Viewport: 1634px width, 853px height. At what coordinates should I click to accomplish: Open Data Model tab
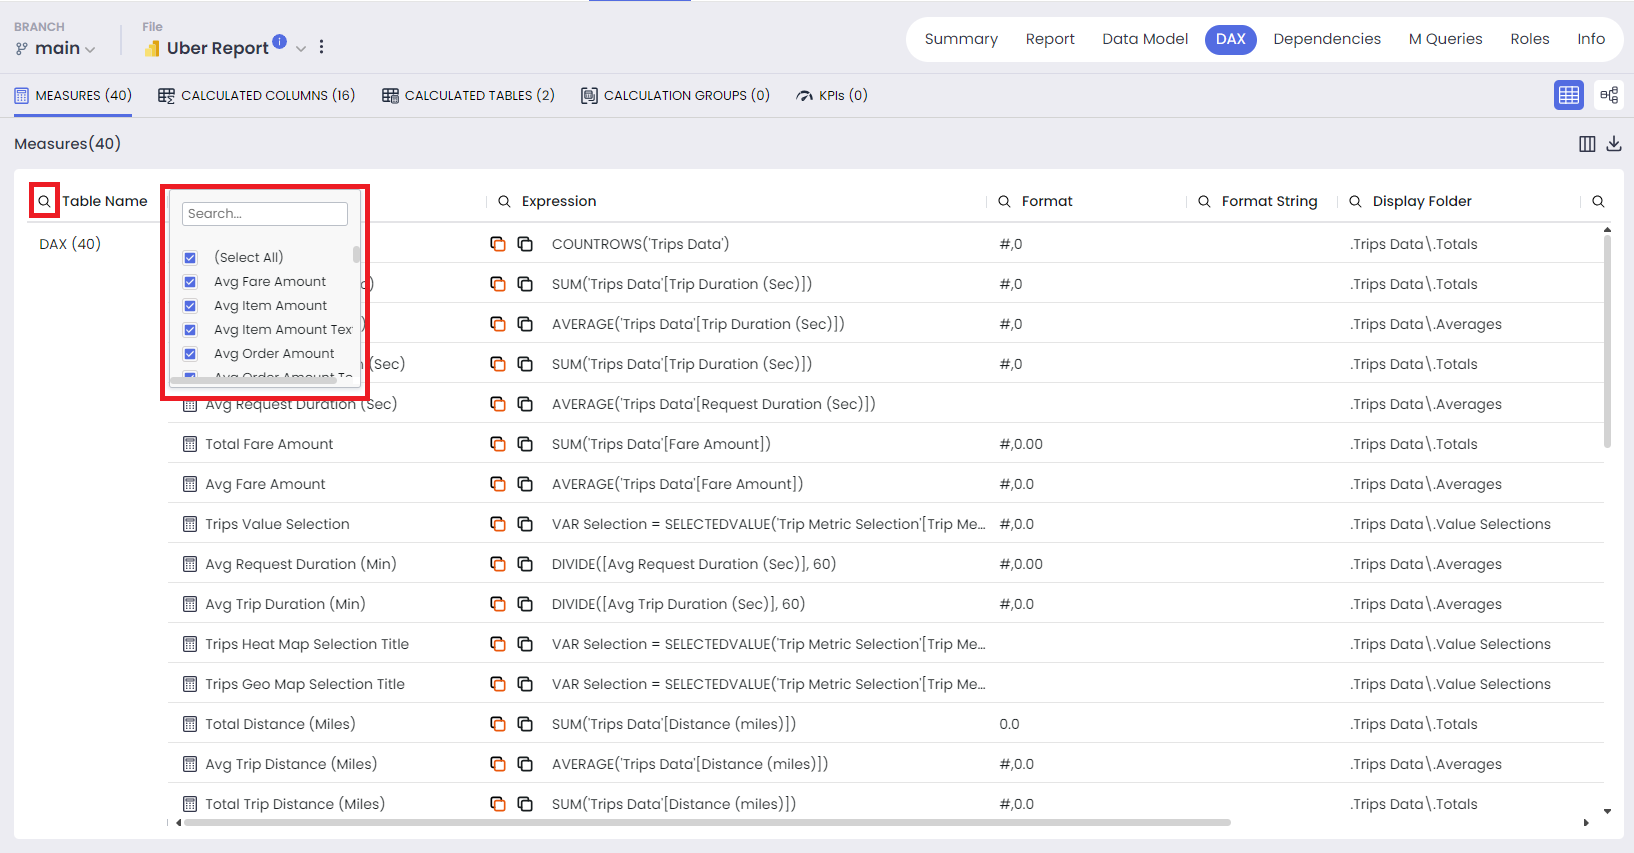pos(1145,39)
